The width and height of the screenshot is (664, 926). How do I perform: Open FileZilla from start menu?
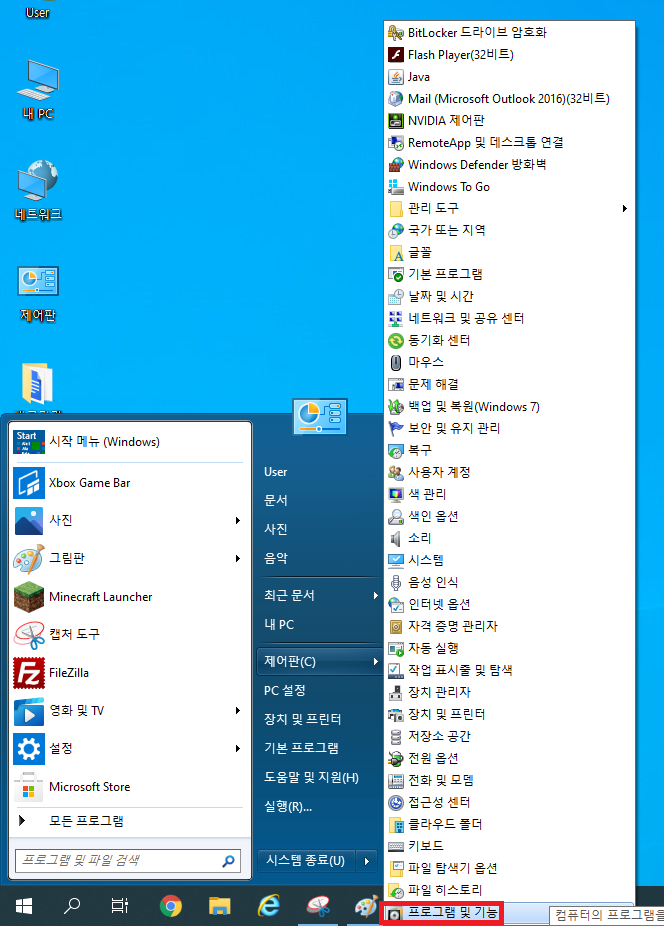[128, 673]
